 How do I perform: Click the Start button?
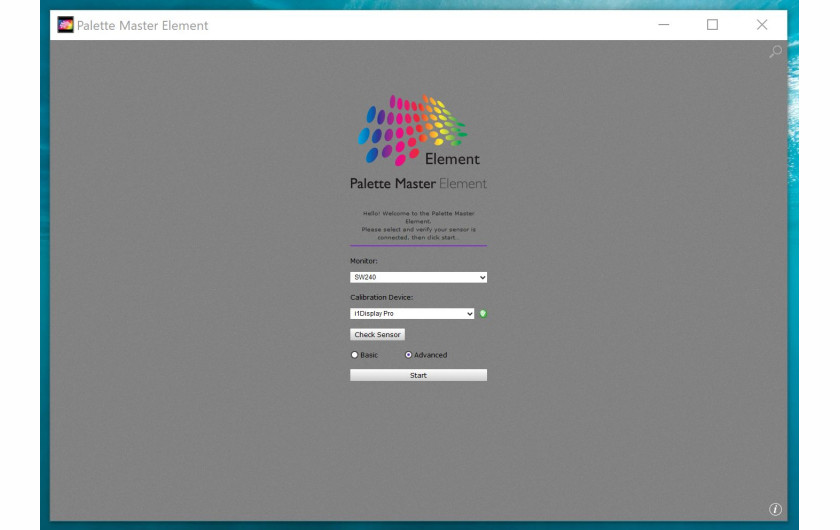tap(418, 375)
